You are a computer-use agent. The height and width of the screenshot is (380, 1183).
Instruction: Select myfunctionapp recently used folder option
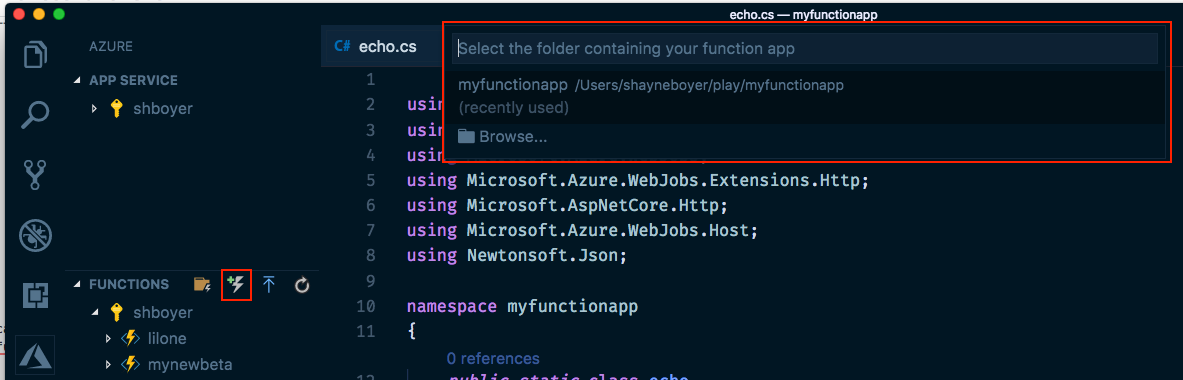pyautogui.click(x=804, y=97)
